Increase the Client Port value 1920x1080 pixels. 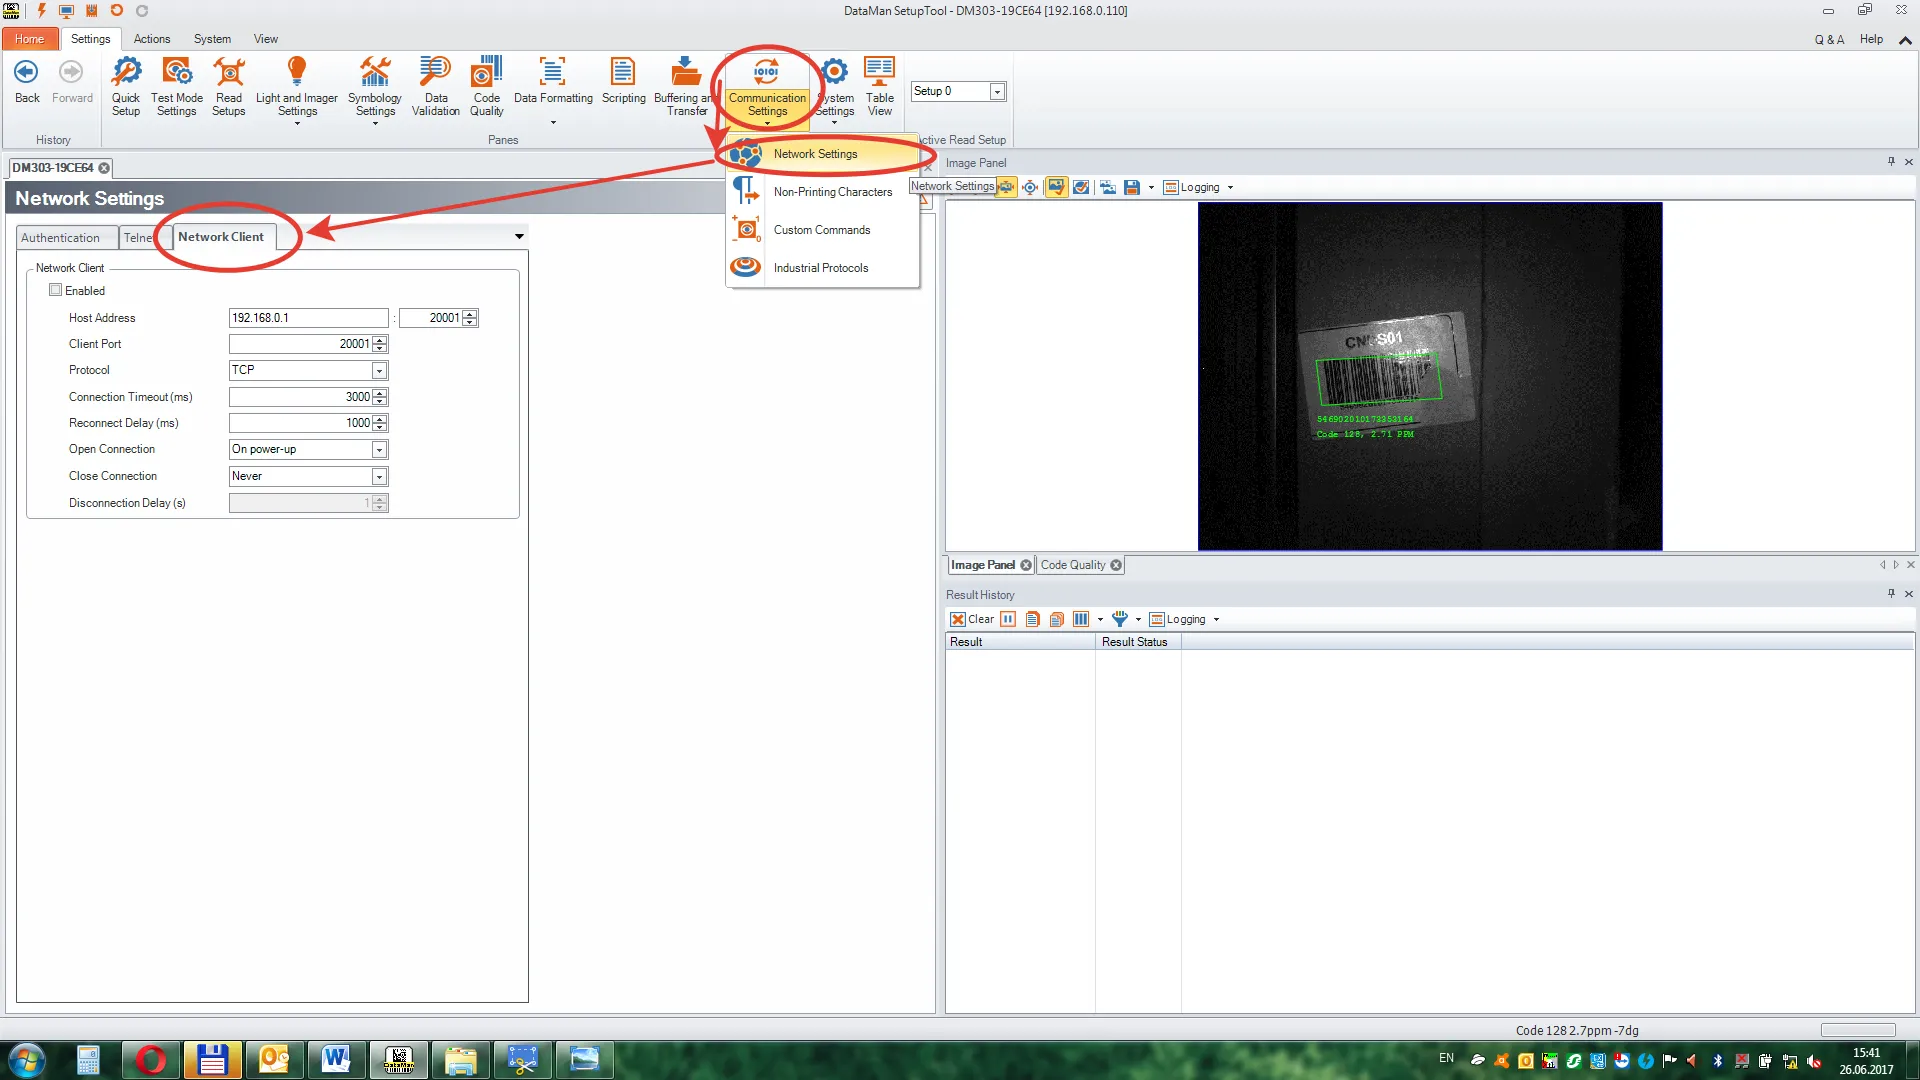379,340
